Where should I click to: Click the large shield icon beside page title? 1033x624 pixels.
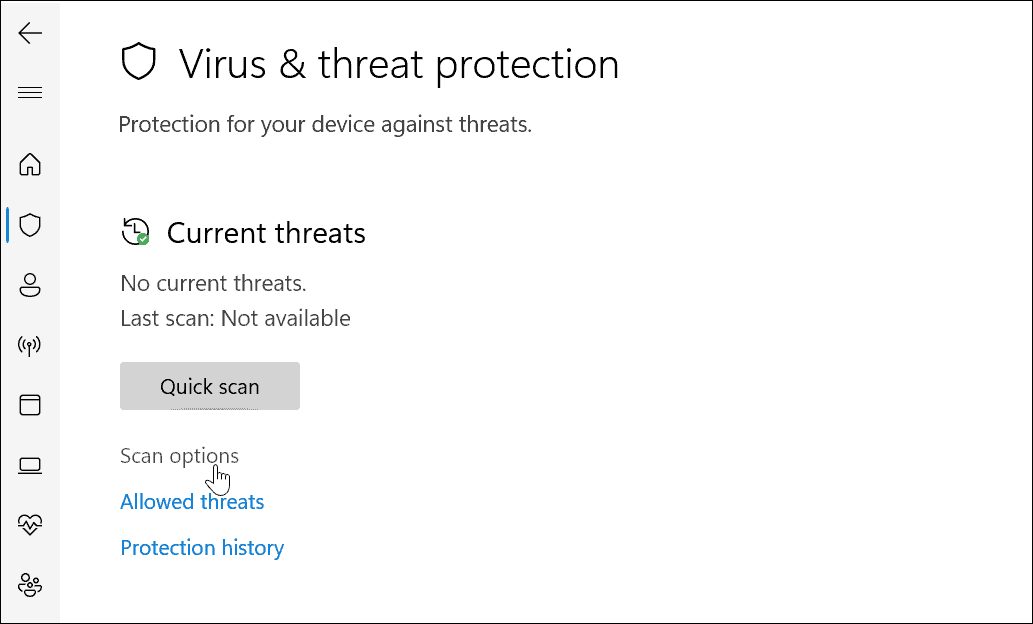(139, 64)
